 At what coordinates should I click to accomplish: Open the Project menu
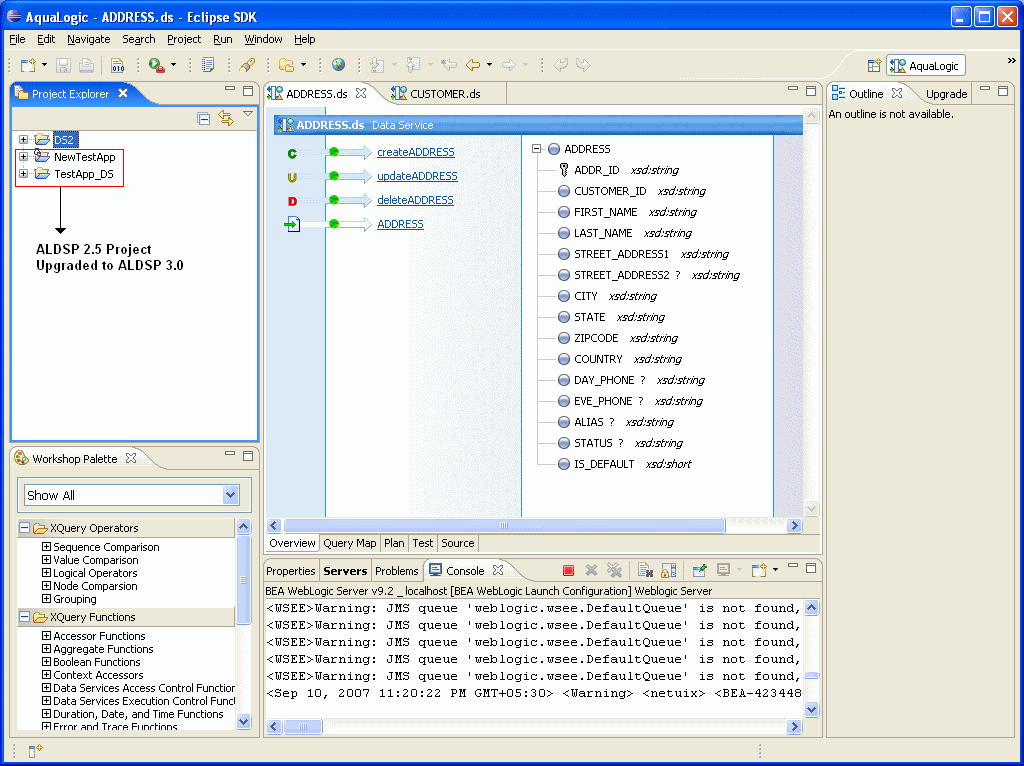click(184, 39)
